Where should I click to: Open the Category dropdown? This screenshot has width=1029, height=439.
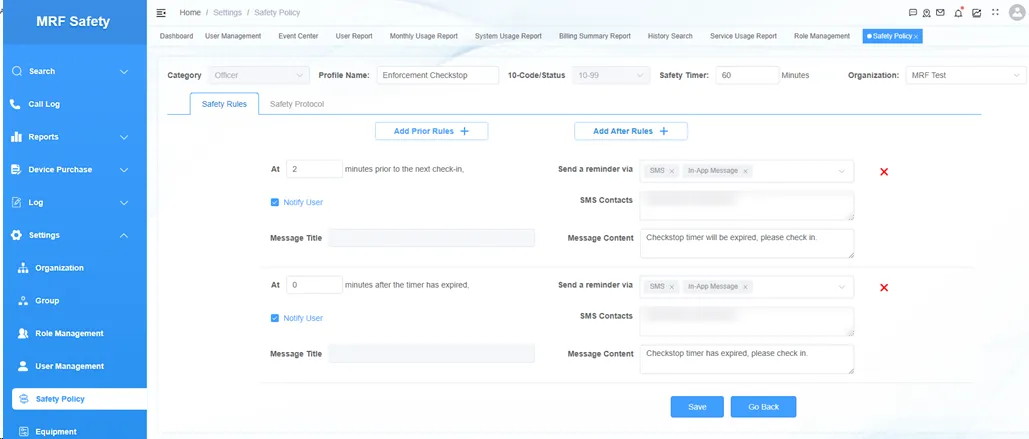tap(259, 75)
